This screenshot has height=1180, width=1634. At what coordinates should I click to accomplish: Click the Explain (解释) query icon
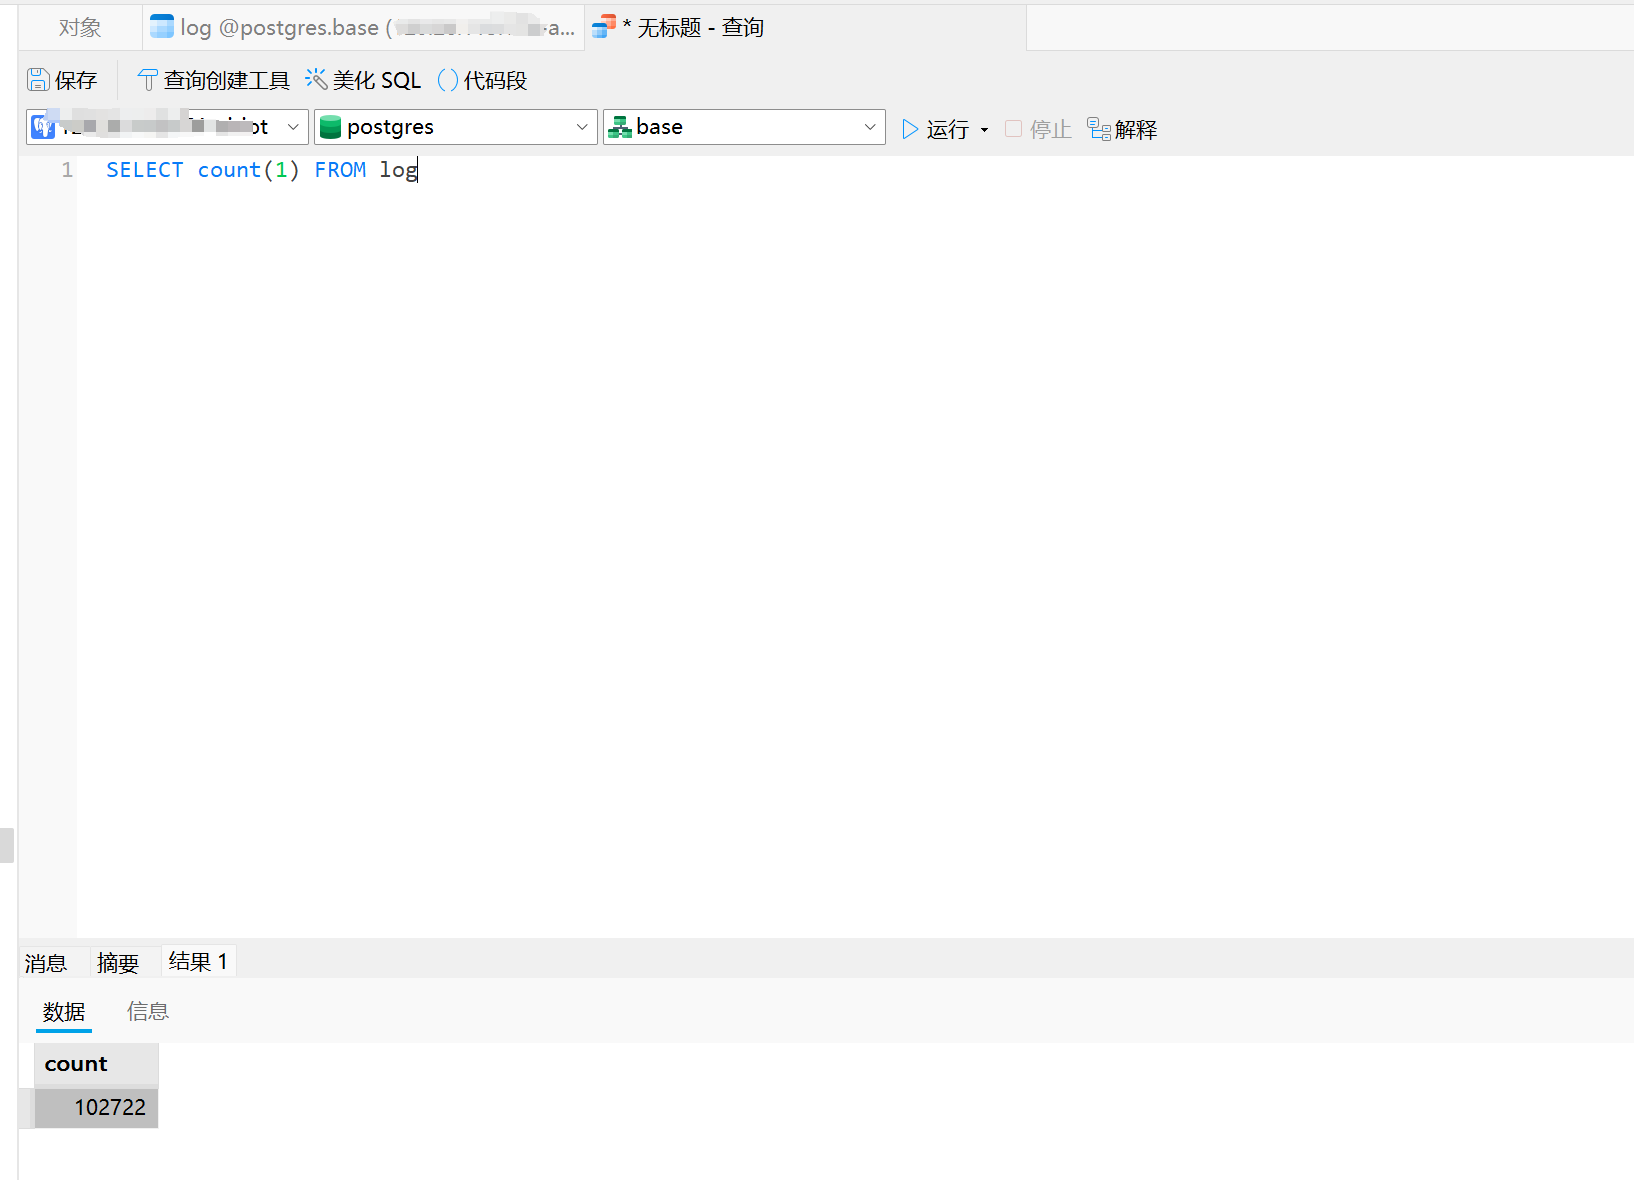(x=1099, y=129)
